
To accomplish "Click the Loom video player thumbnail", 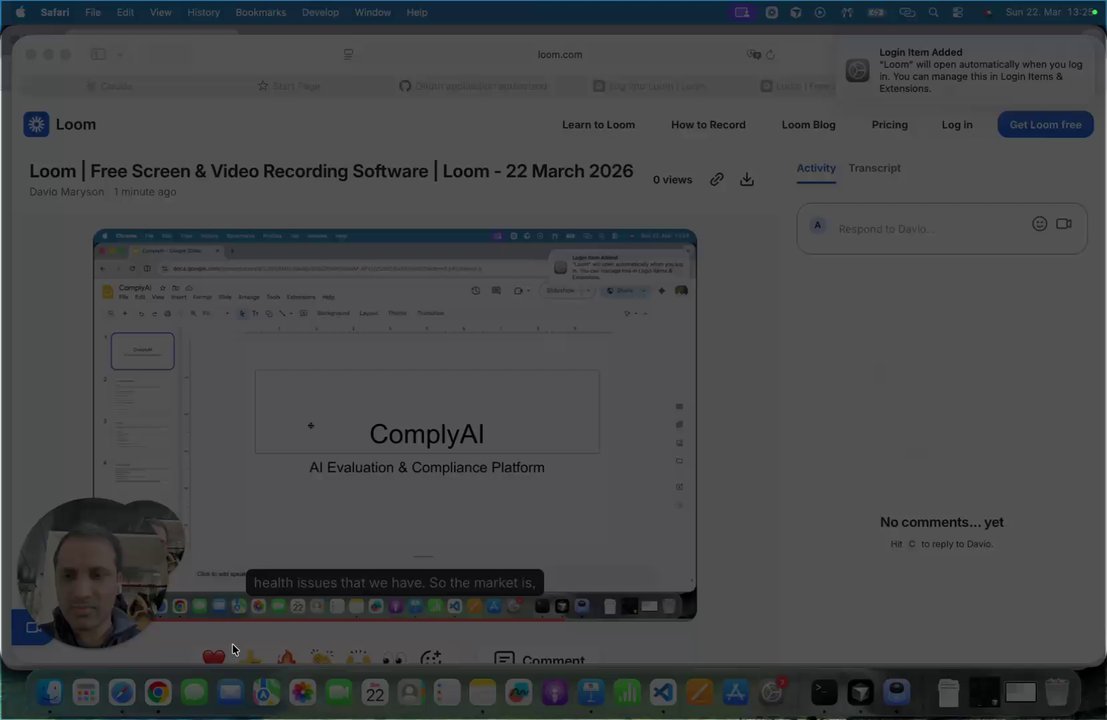I will click(395, 424).
